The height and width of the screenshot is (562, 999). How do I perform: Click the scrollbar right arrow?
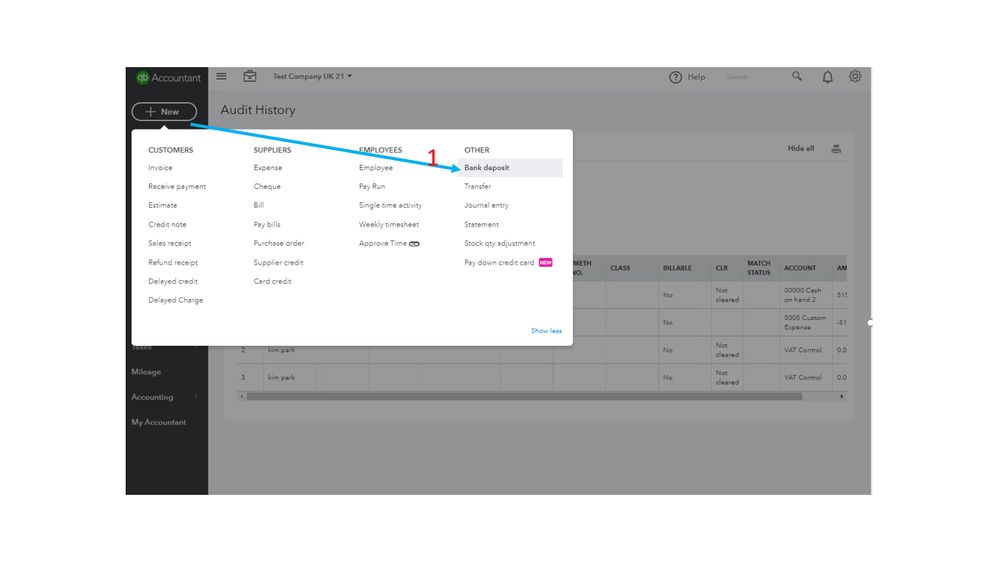(x=842, y=396)
